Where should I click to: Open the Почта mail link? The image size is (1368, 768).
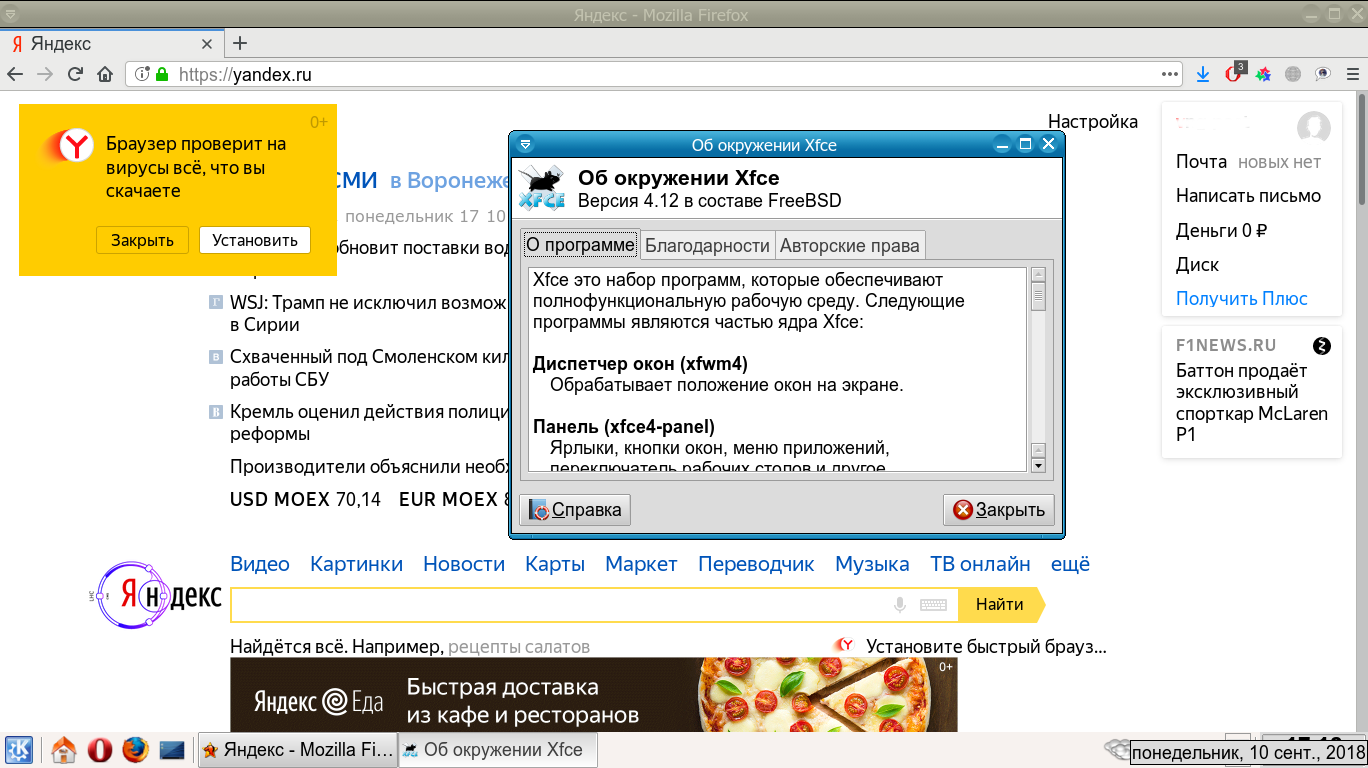(1201, 162)
